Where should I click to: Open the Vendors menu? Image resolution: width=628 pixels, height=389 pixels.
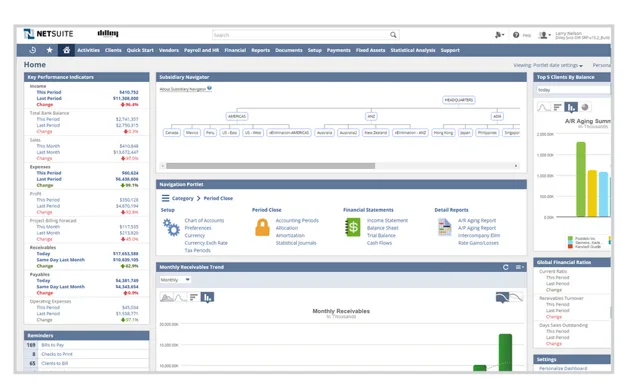pyautogui.click(x=169, y=50)
